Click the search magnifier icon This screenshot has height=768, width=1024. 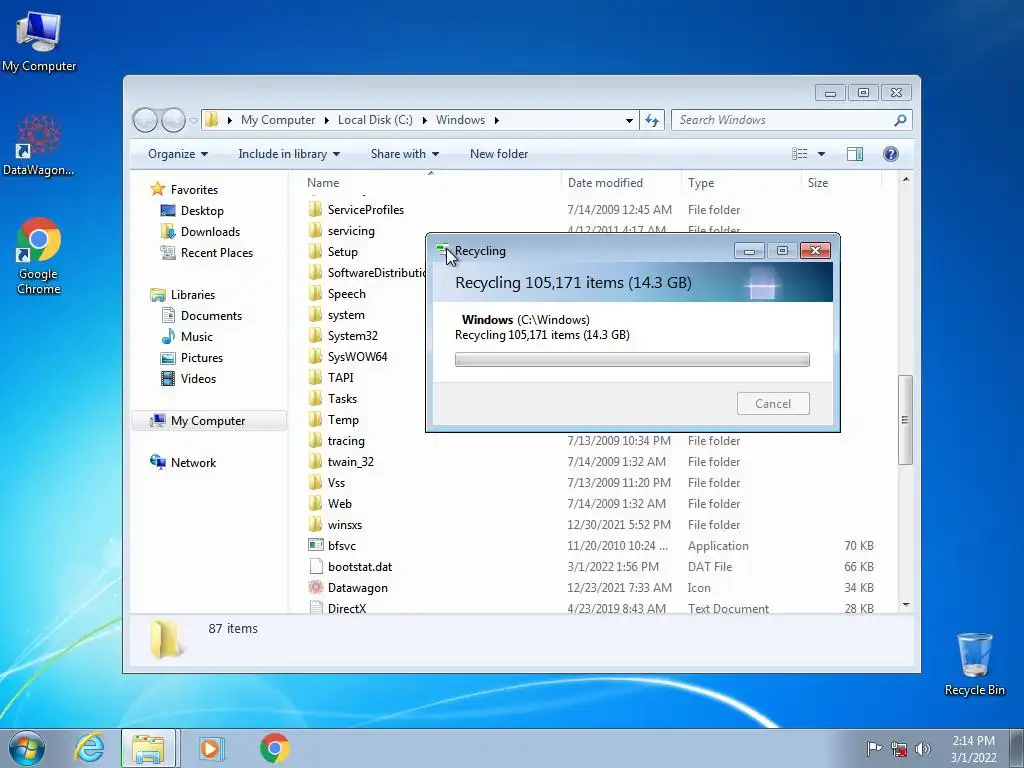(x=900, y=120)
